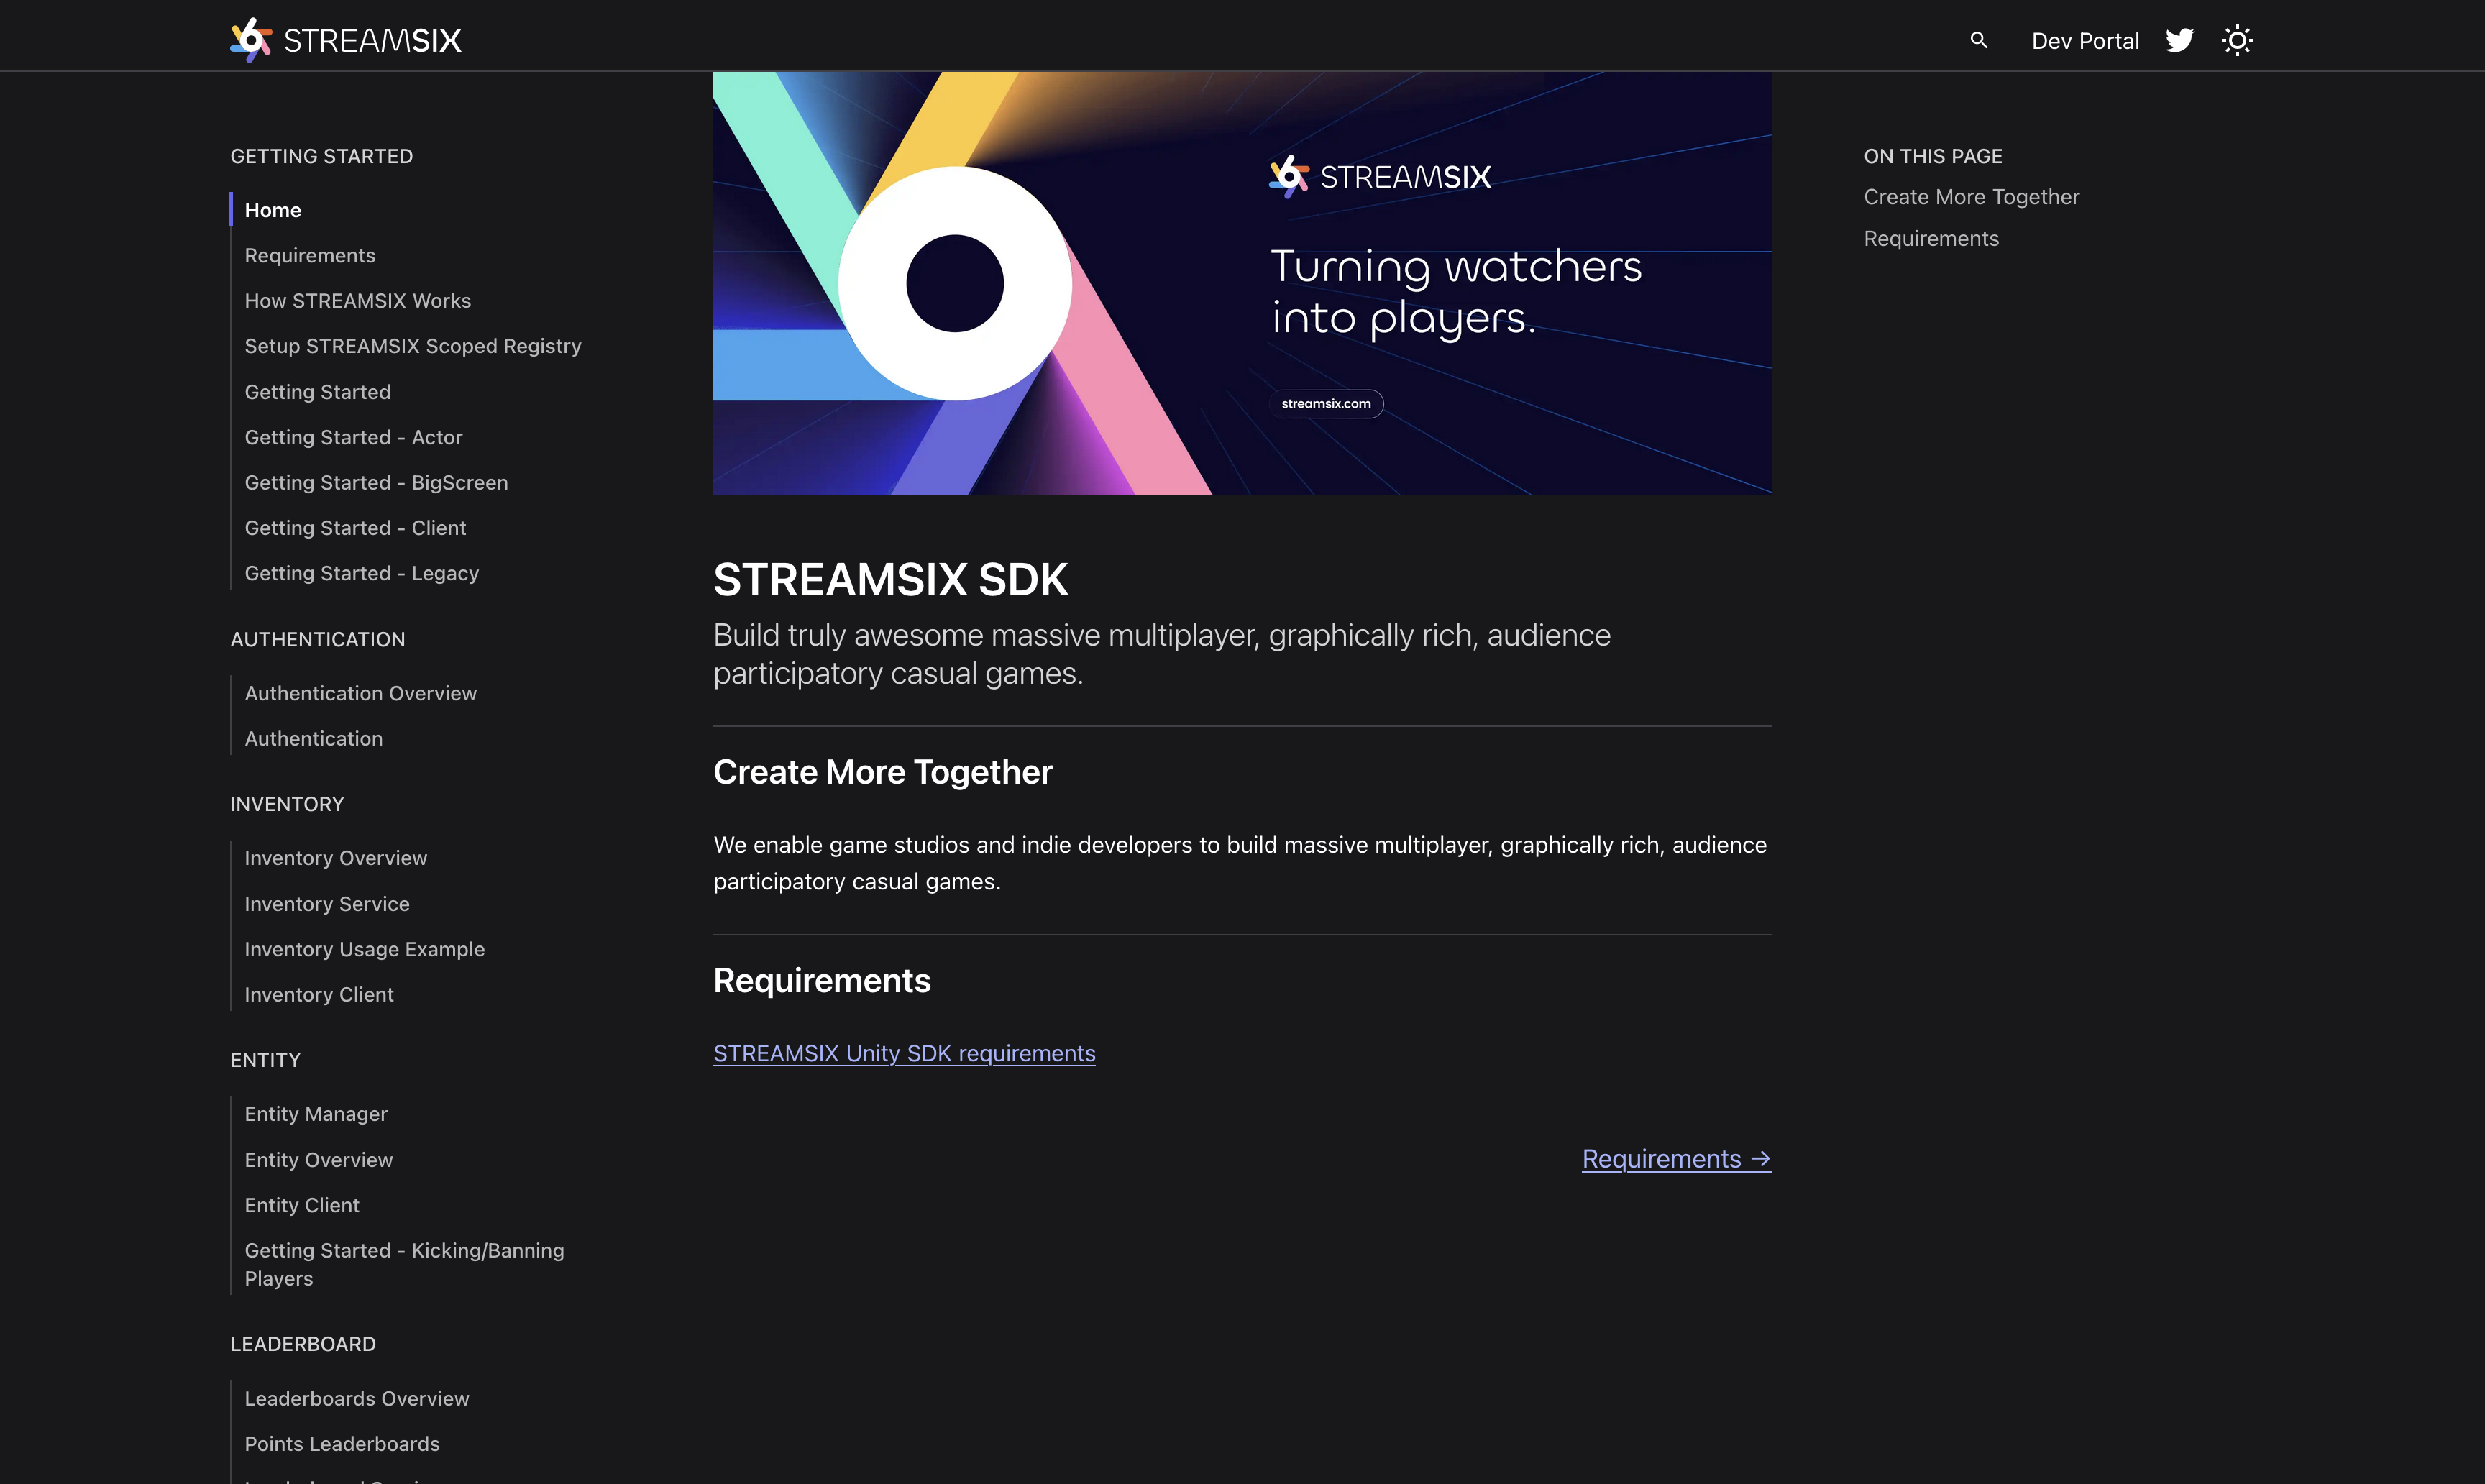
Task: Open Requirements sidebar page
Action: pyautogui.click(x=310, y=255)
